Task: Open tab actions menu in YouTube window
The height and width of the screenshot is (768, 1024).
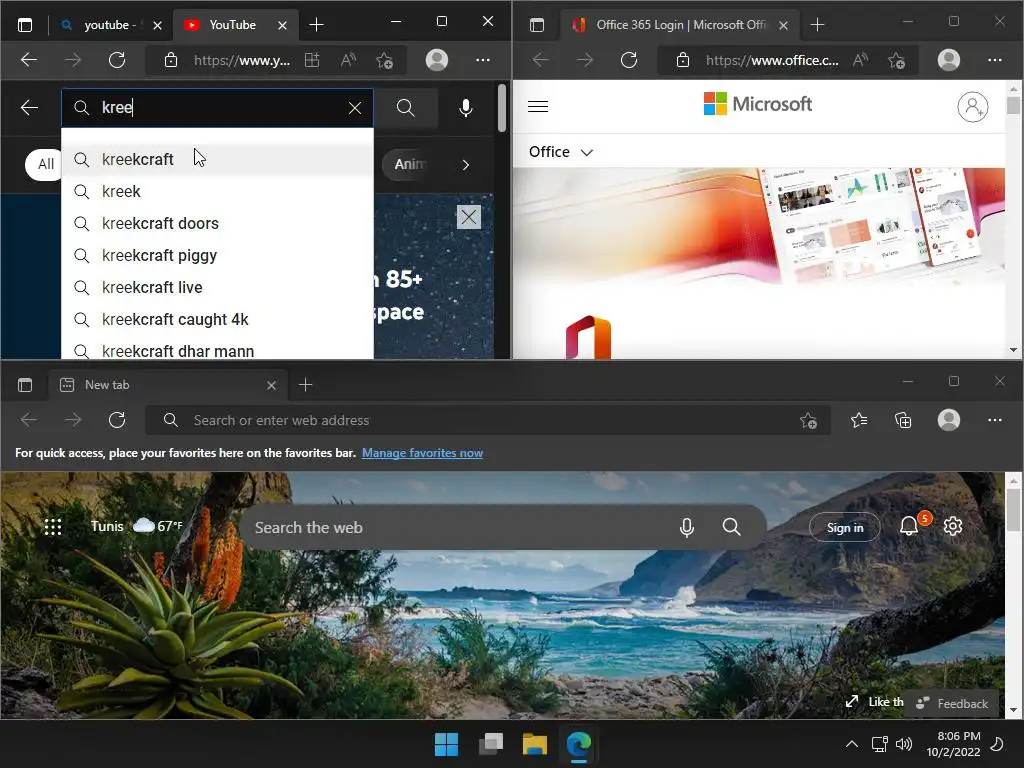Action: point(25,25)
